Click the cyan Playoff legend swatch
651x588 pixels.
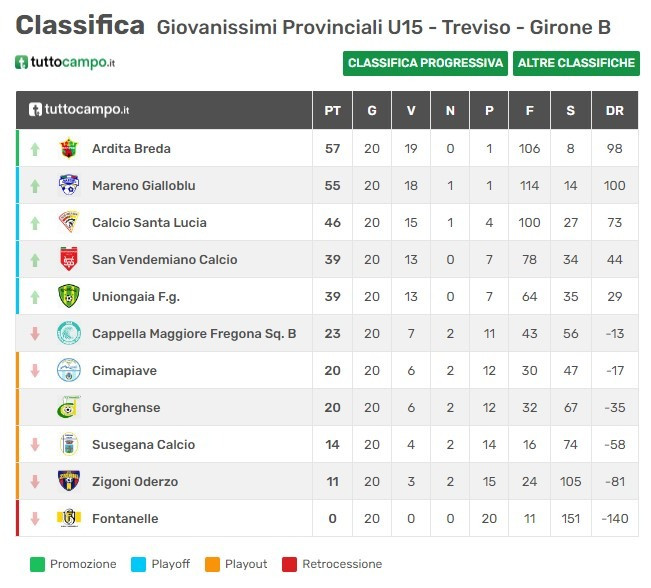138,564
